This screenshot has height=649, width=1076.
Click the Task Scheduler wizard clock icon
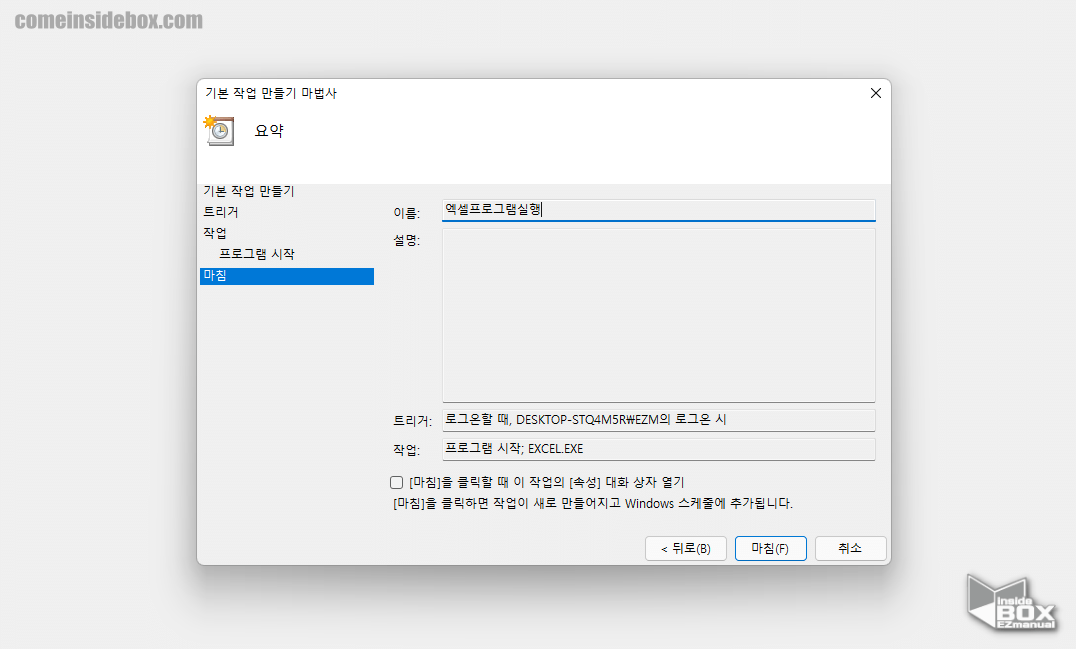218,130
